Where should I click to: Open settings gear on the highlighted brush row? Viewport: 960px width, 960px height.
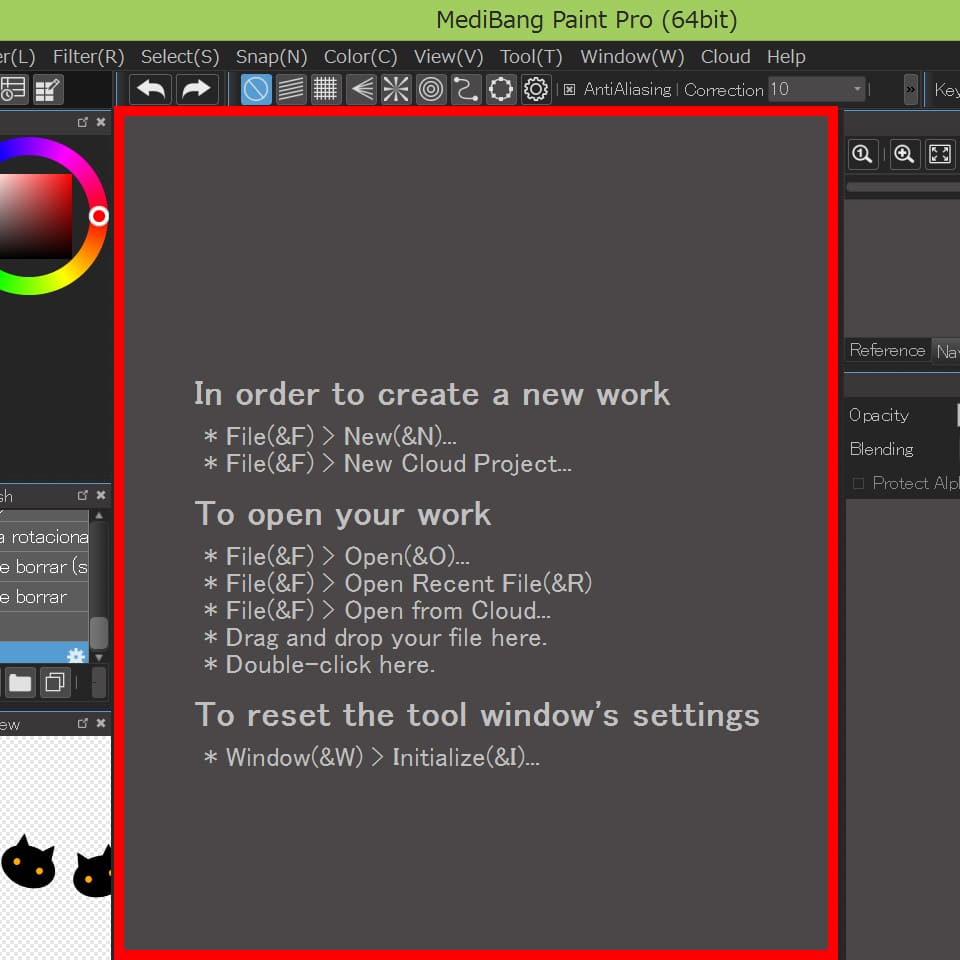[x=76, y=656]
